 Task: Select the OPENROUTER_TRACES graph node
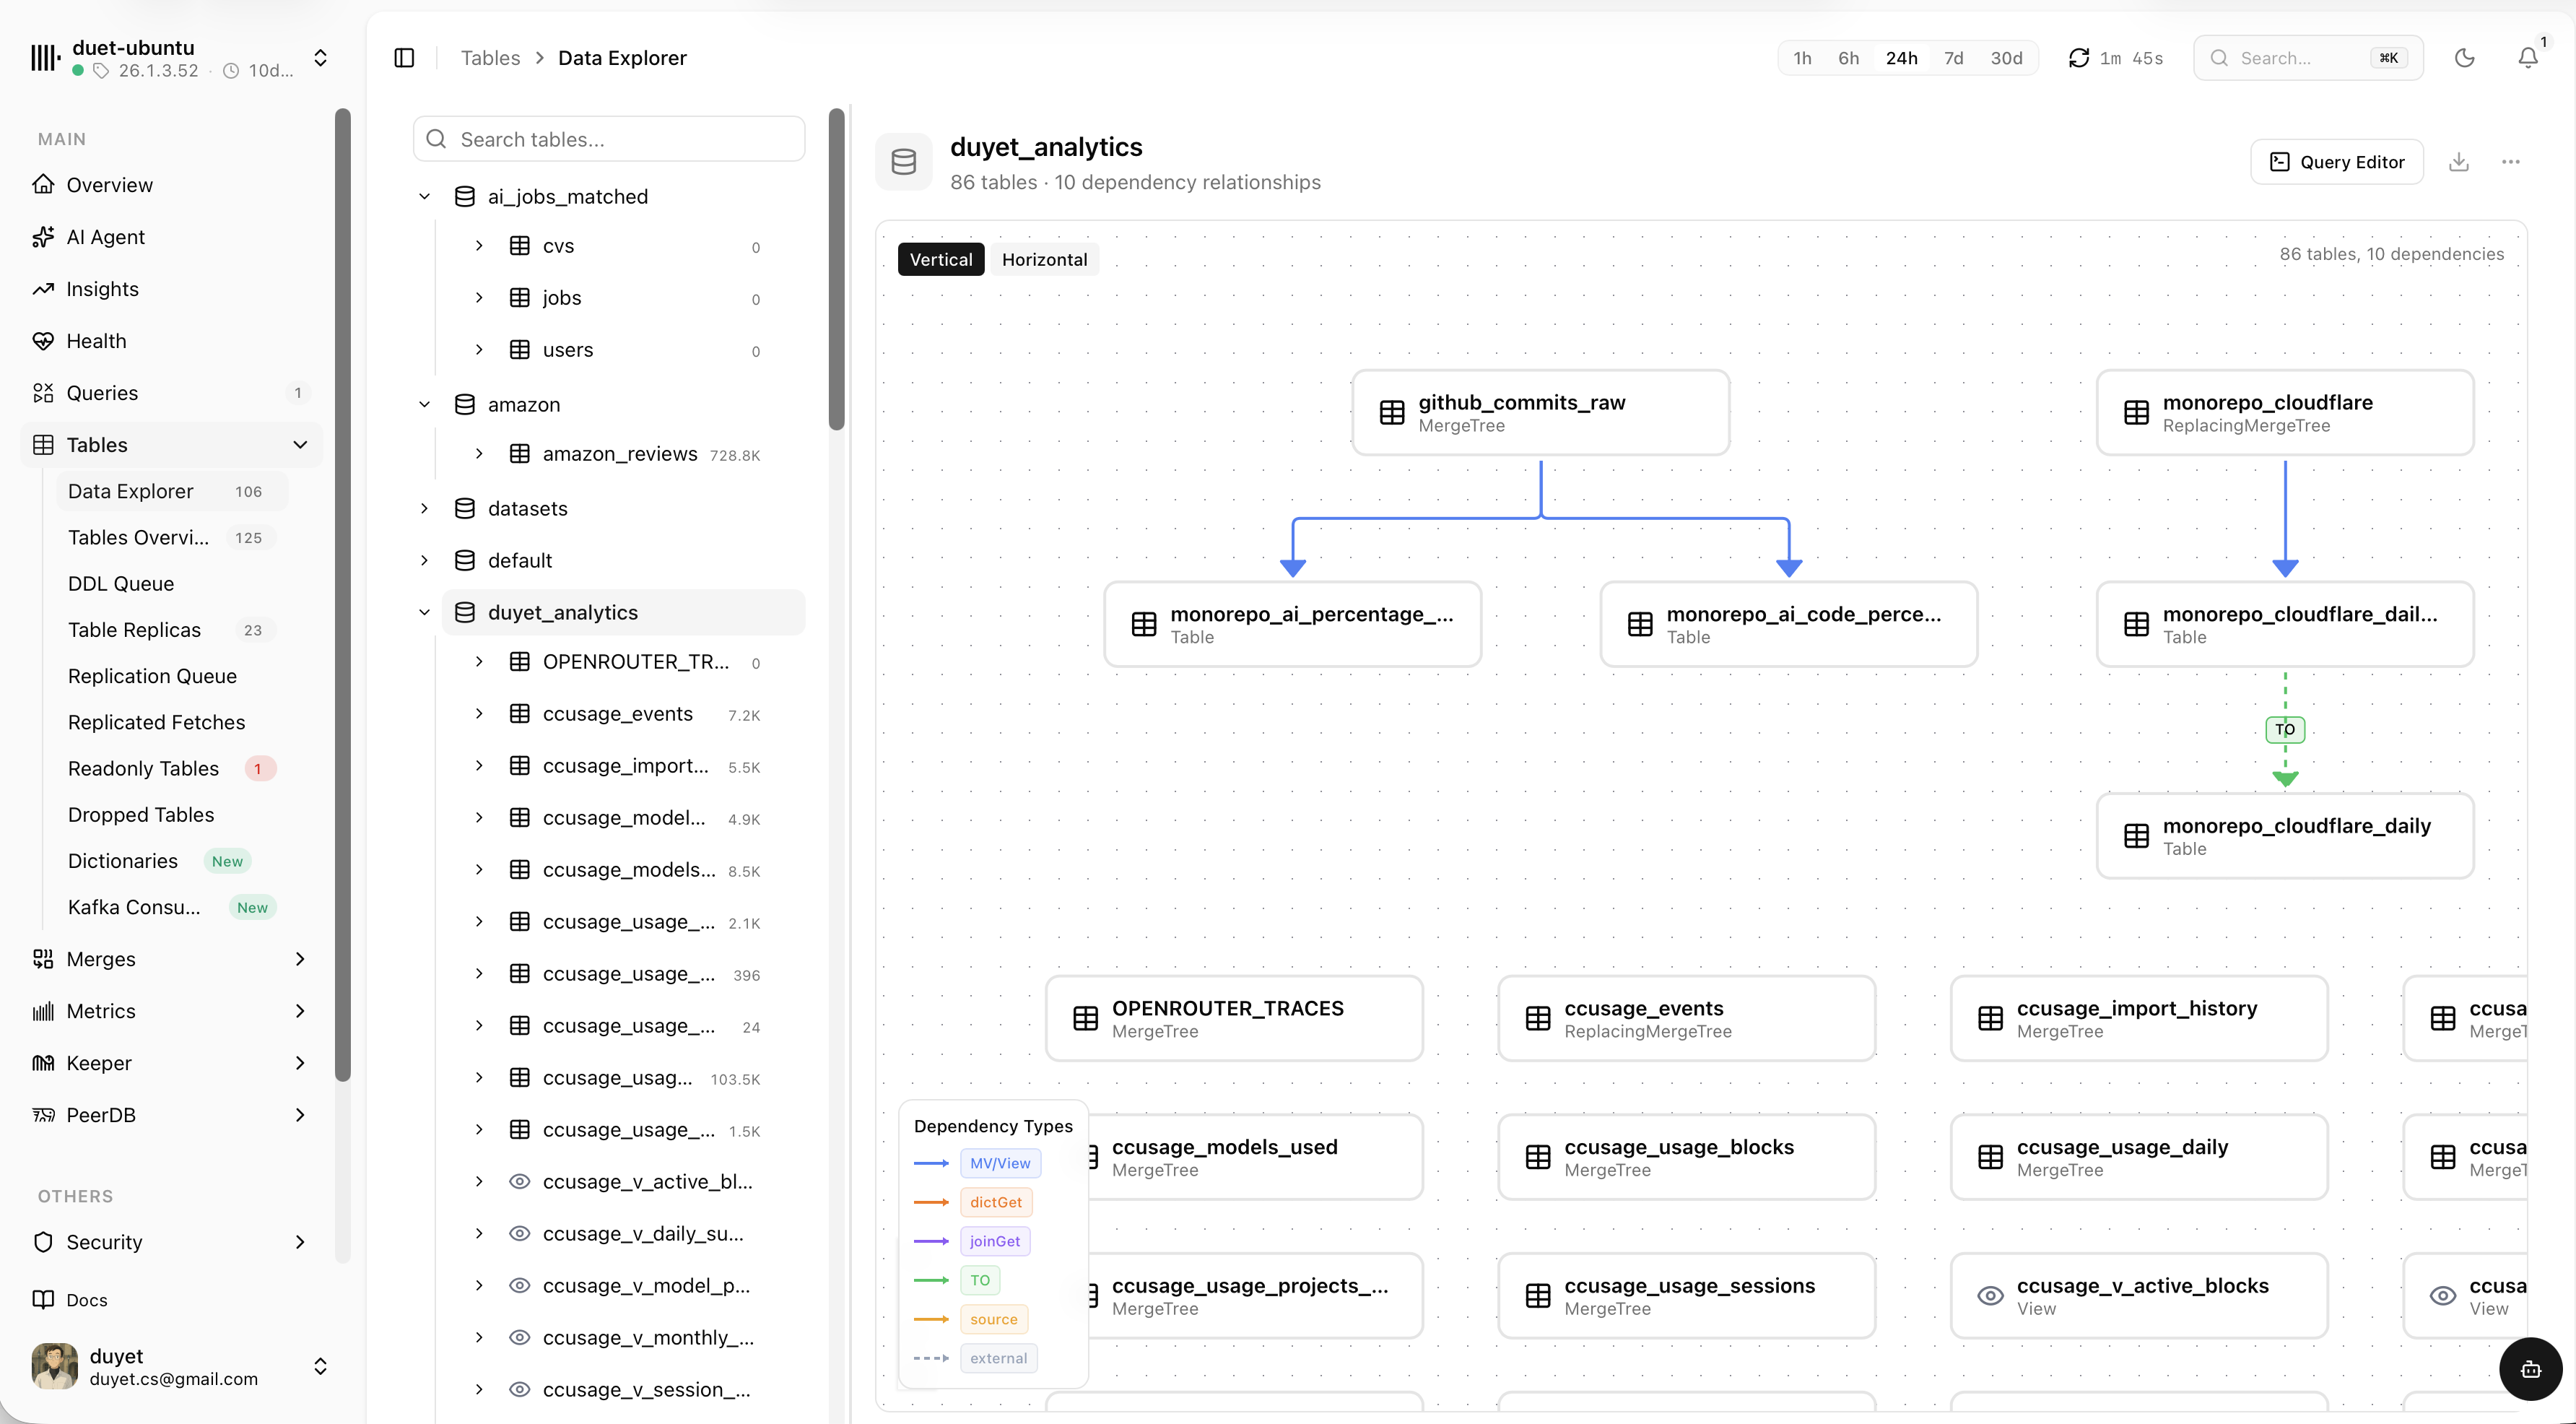[1234, 1018]
